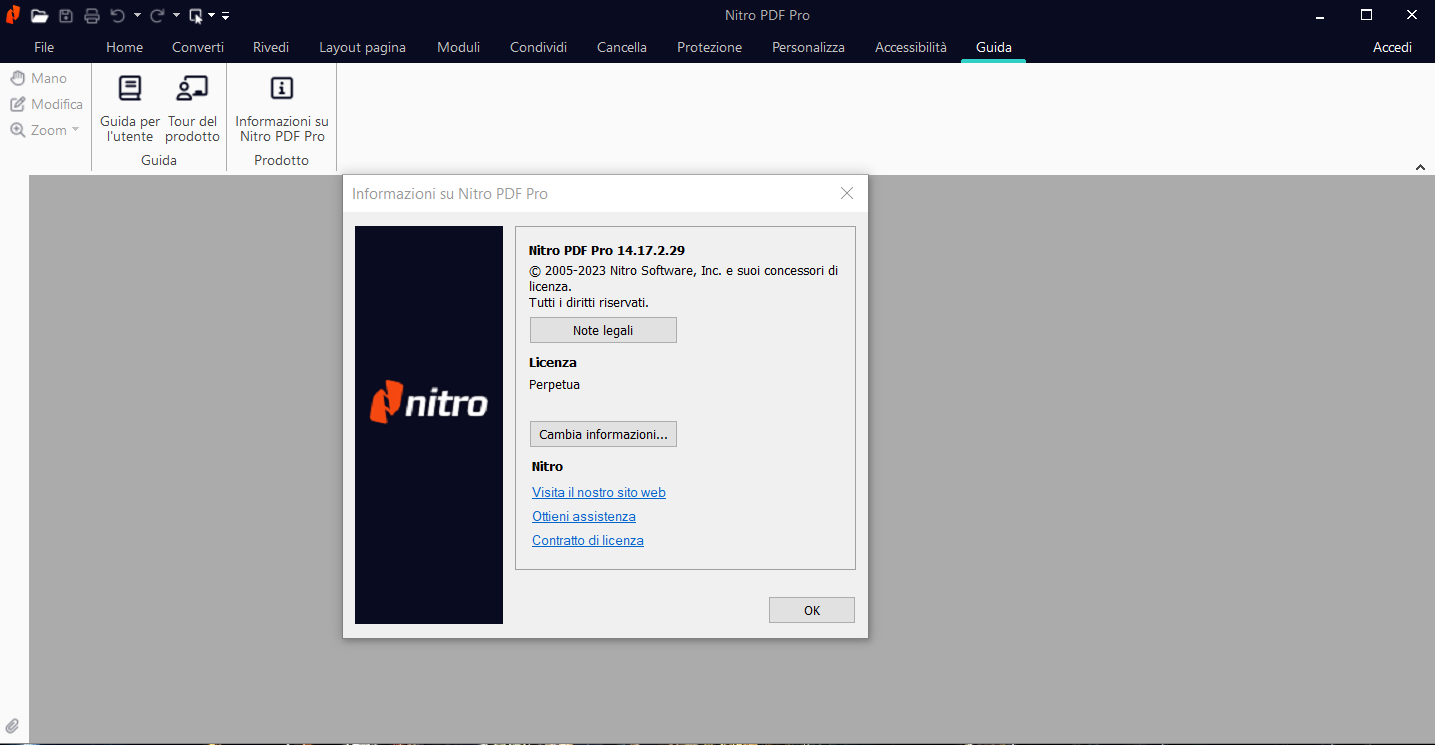Switch to the Rivedi tab
This screenshot has height=745, width=1435.
tap(271, 47)
